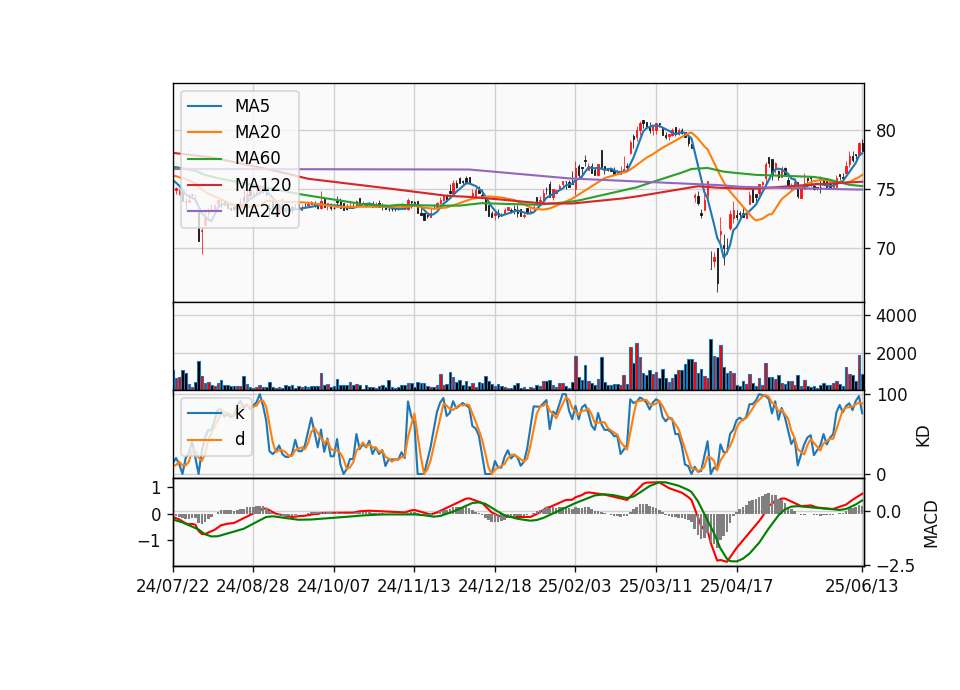The image size is (960, 690).
Task: Click the 24/07/22 date tick label
Action: point(173,586)
